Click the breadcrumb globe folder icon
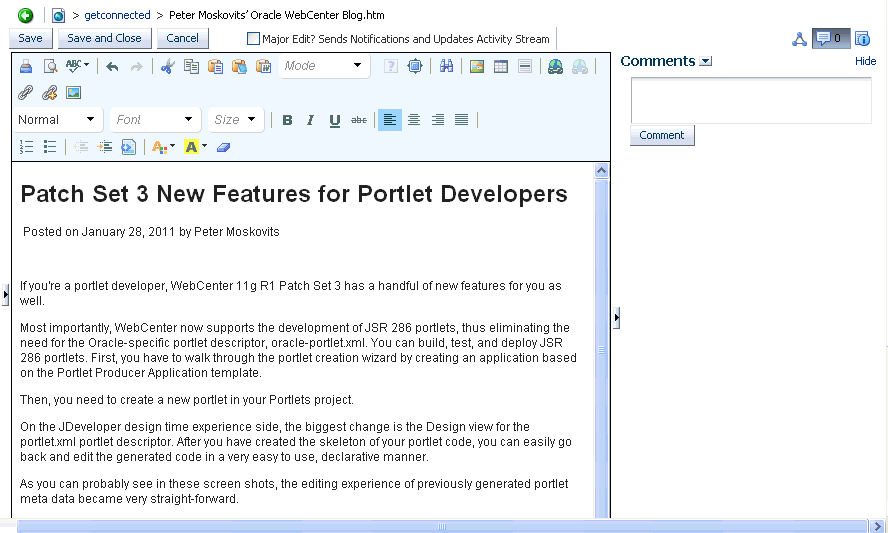The height and width of the screenshot is (533, 888). 58,15
